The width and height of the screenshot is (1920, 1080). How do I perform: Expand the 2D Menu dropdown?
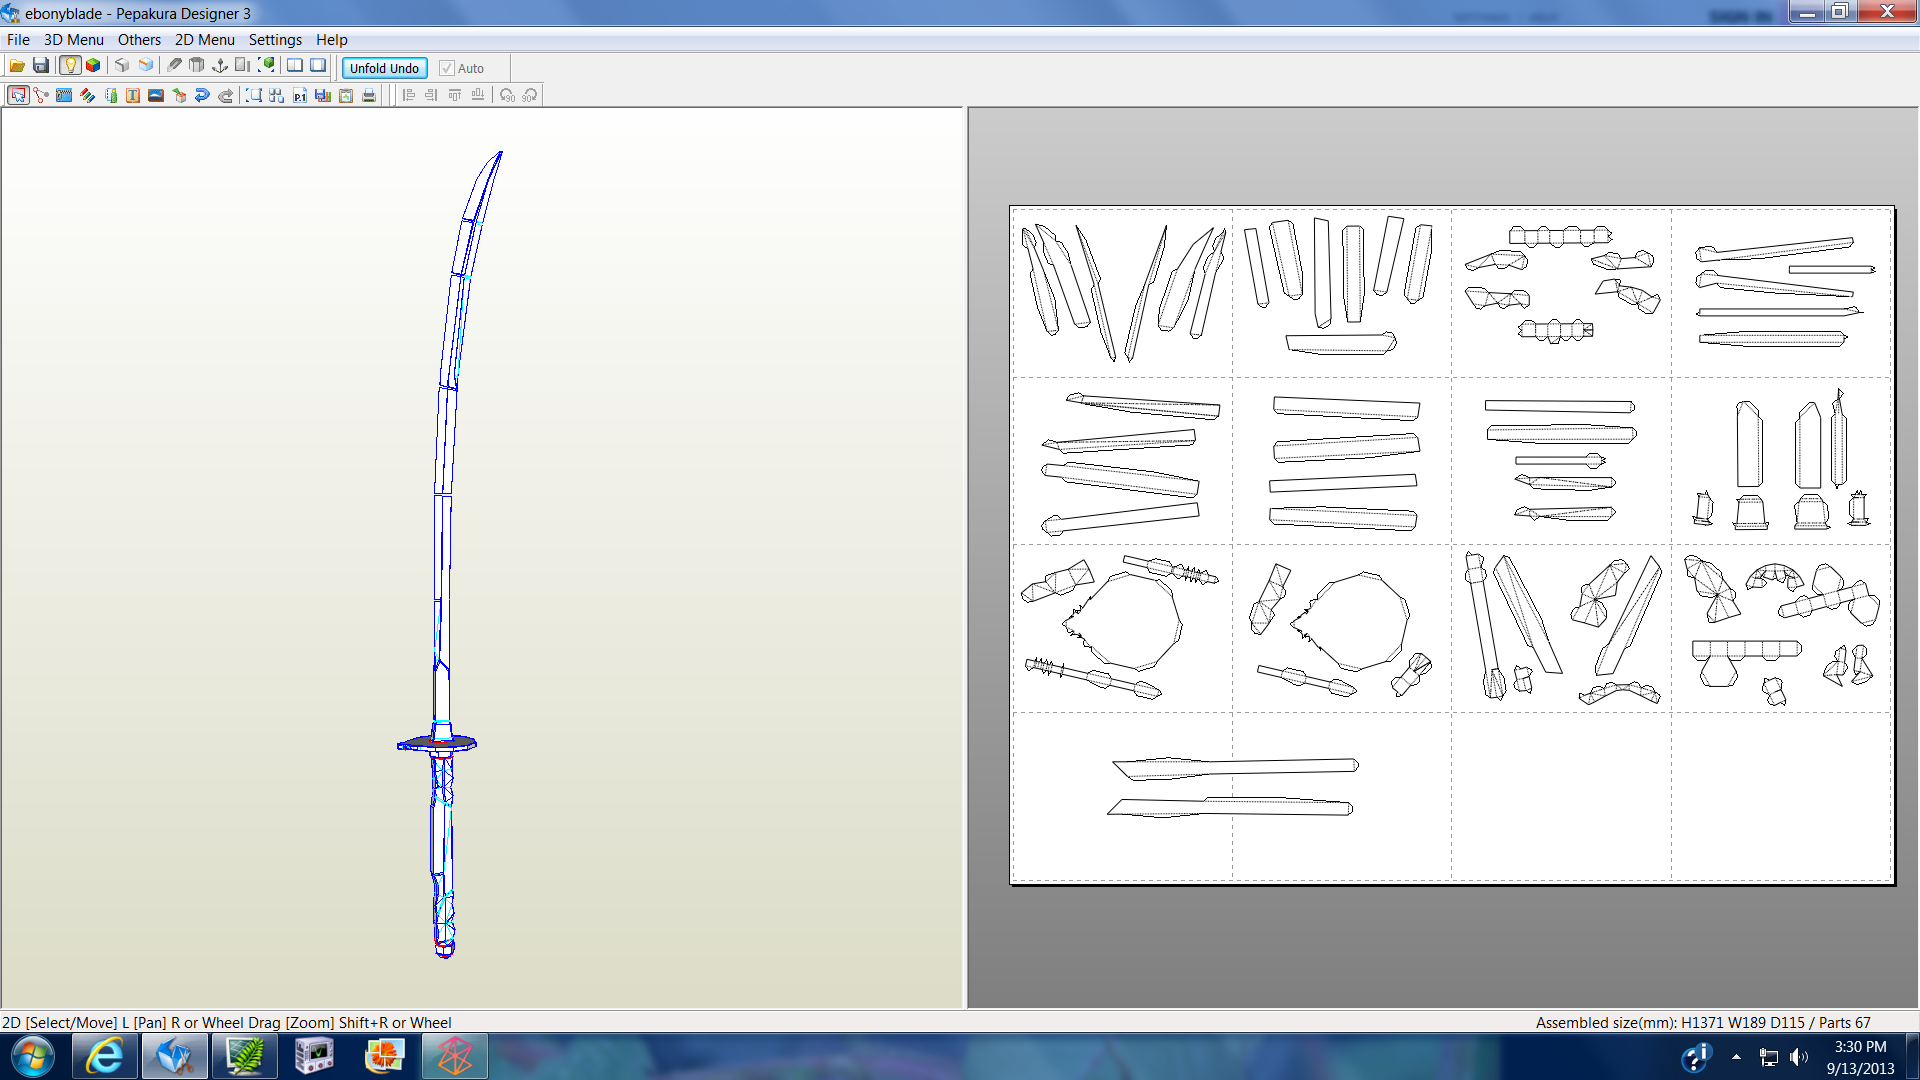[x=204, y=40]
